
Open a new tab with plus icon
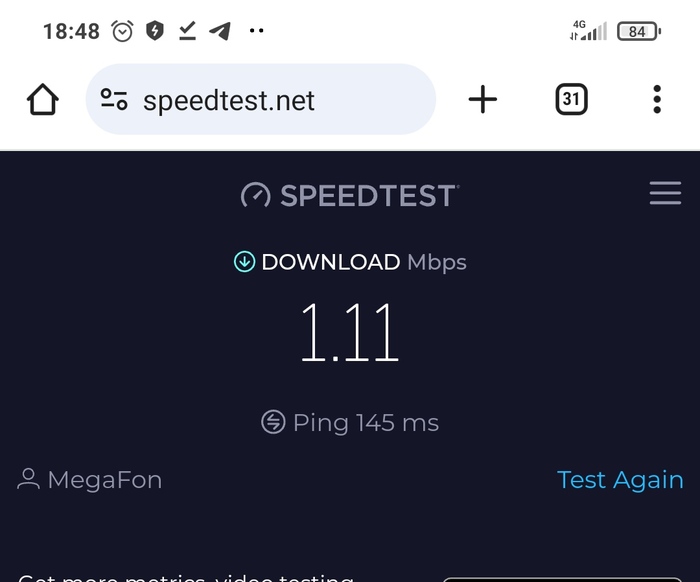(482, 99)
